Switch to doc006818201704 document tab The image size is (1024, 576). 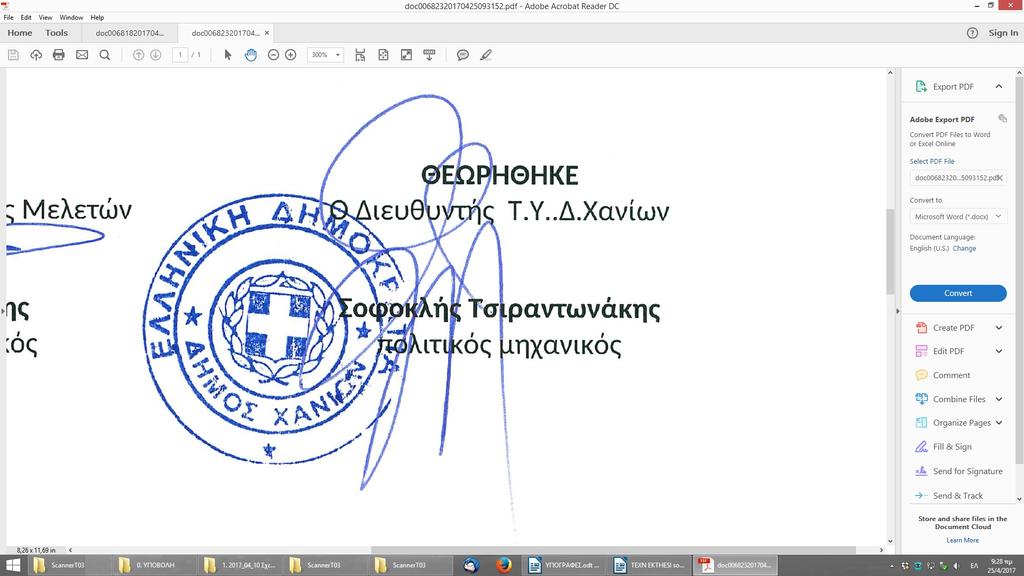tap(129, 33)
